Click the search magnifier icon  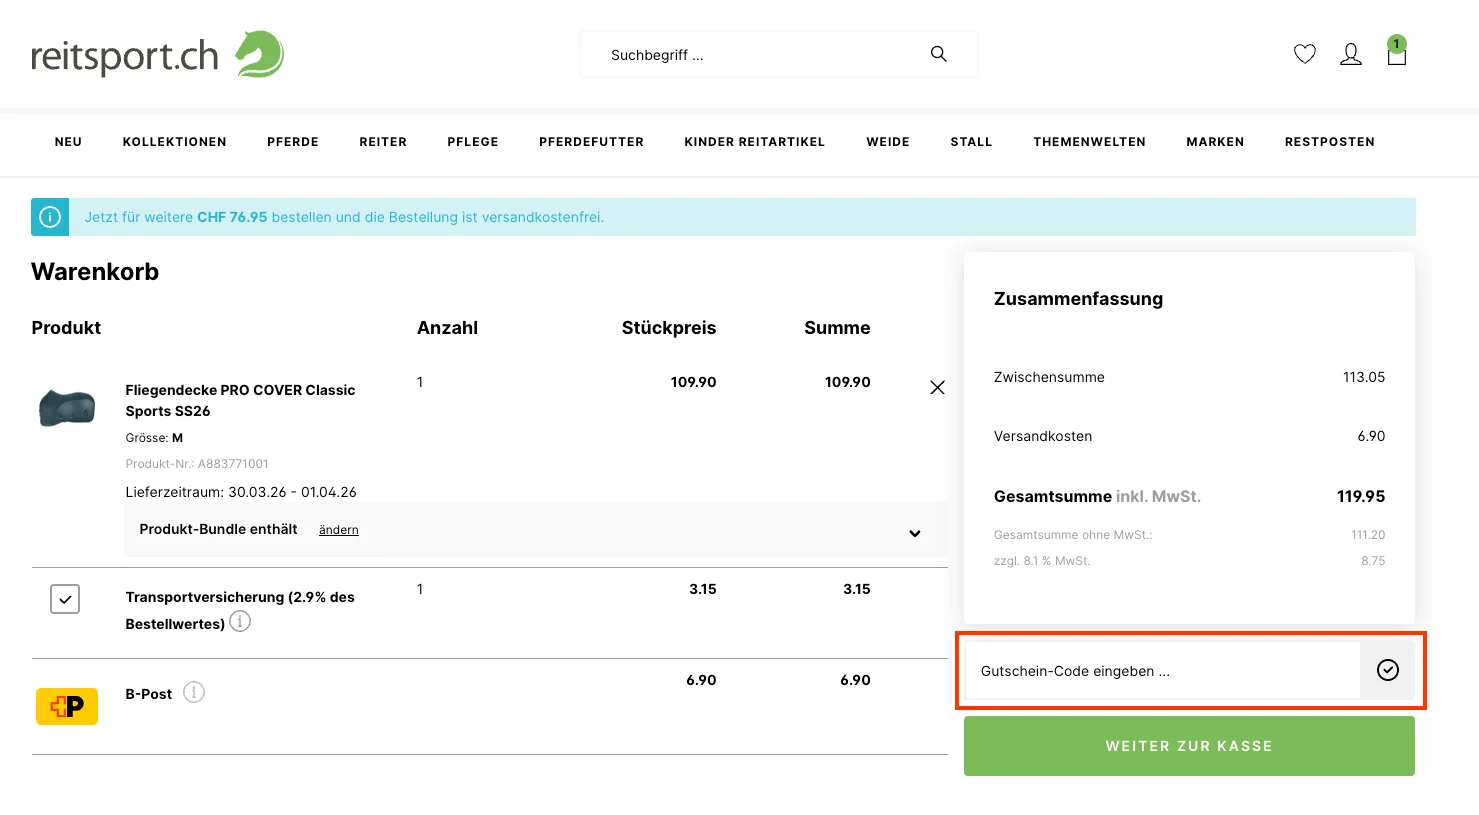[x=938, y=53]
